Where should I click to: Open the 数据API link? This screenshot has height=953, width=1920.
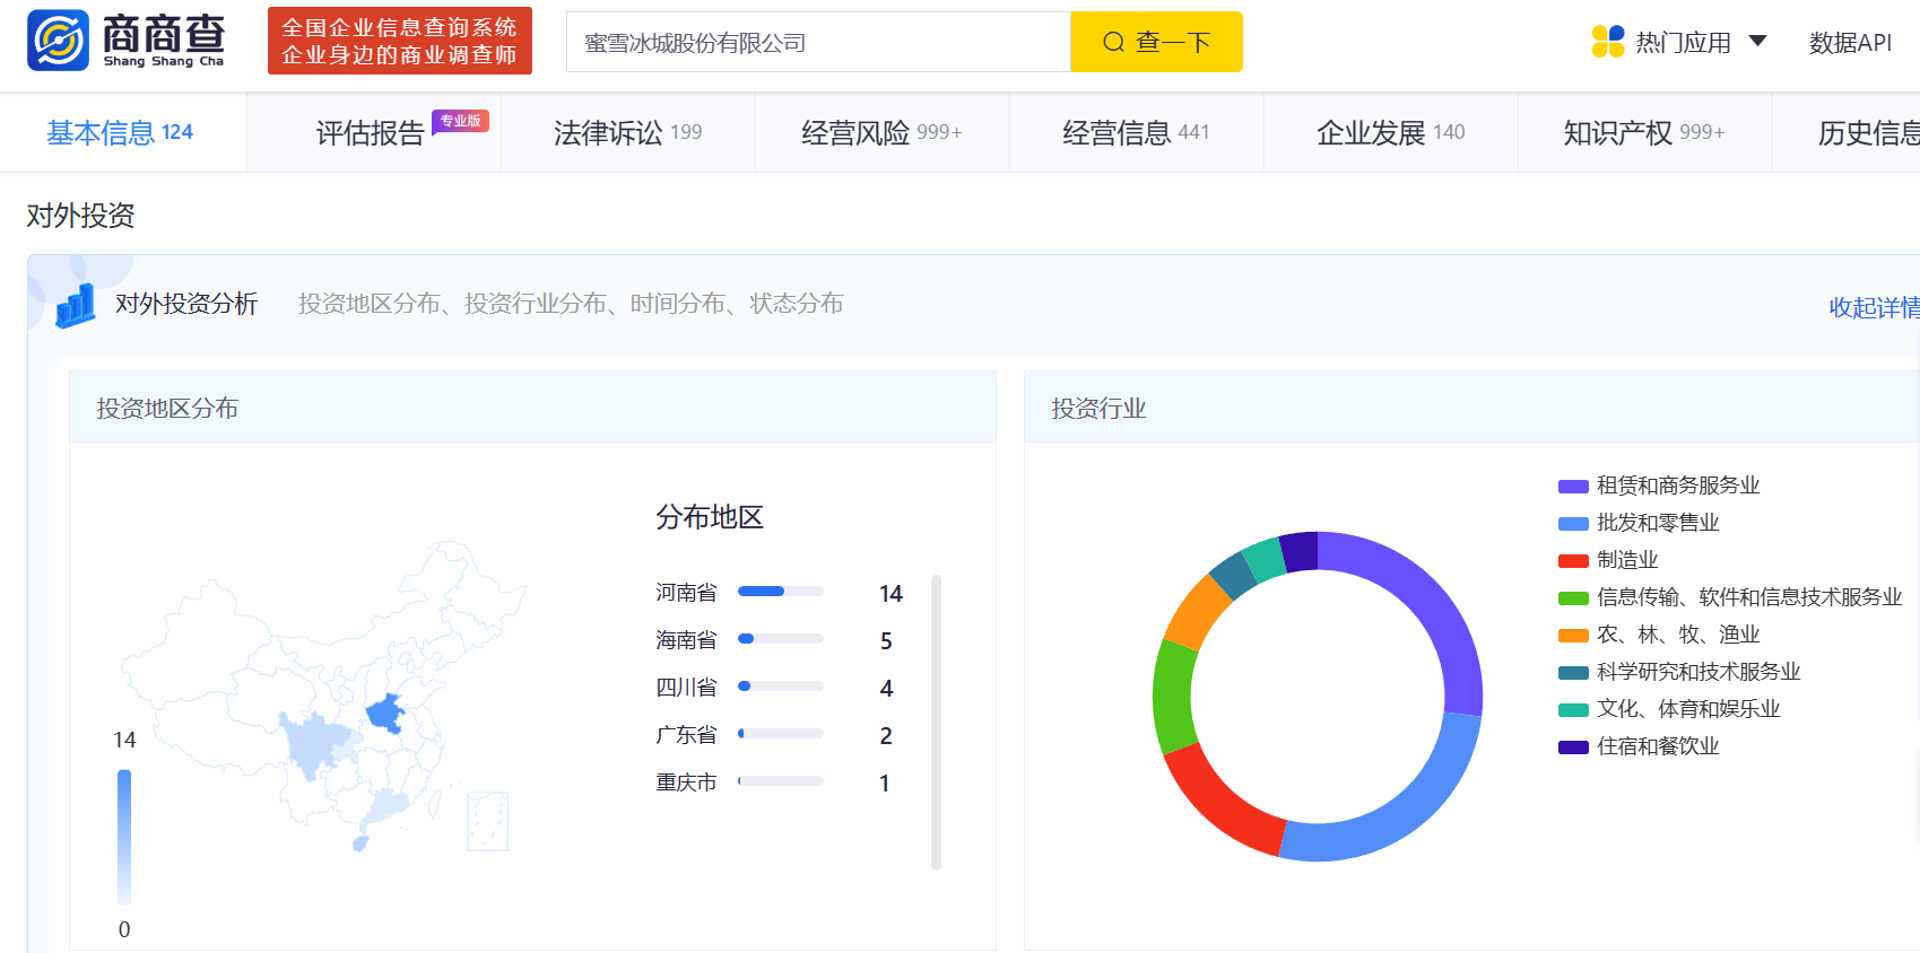1850,43
